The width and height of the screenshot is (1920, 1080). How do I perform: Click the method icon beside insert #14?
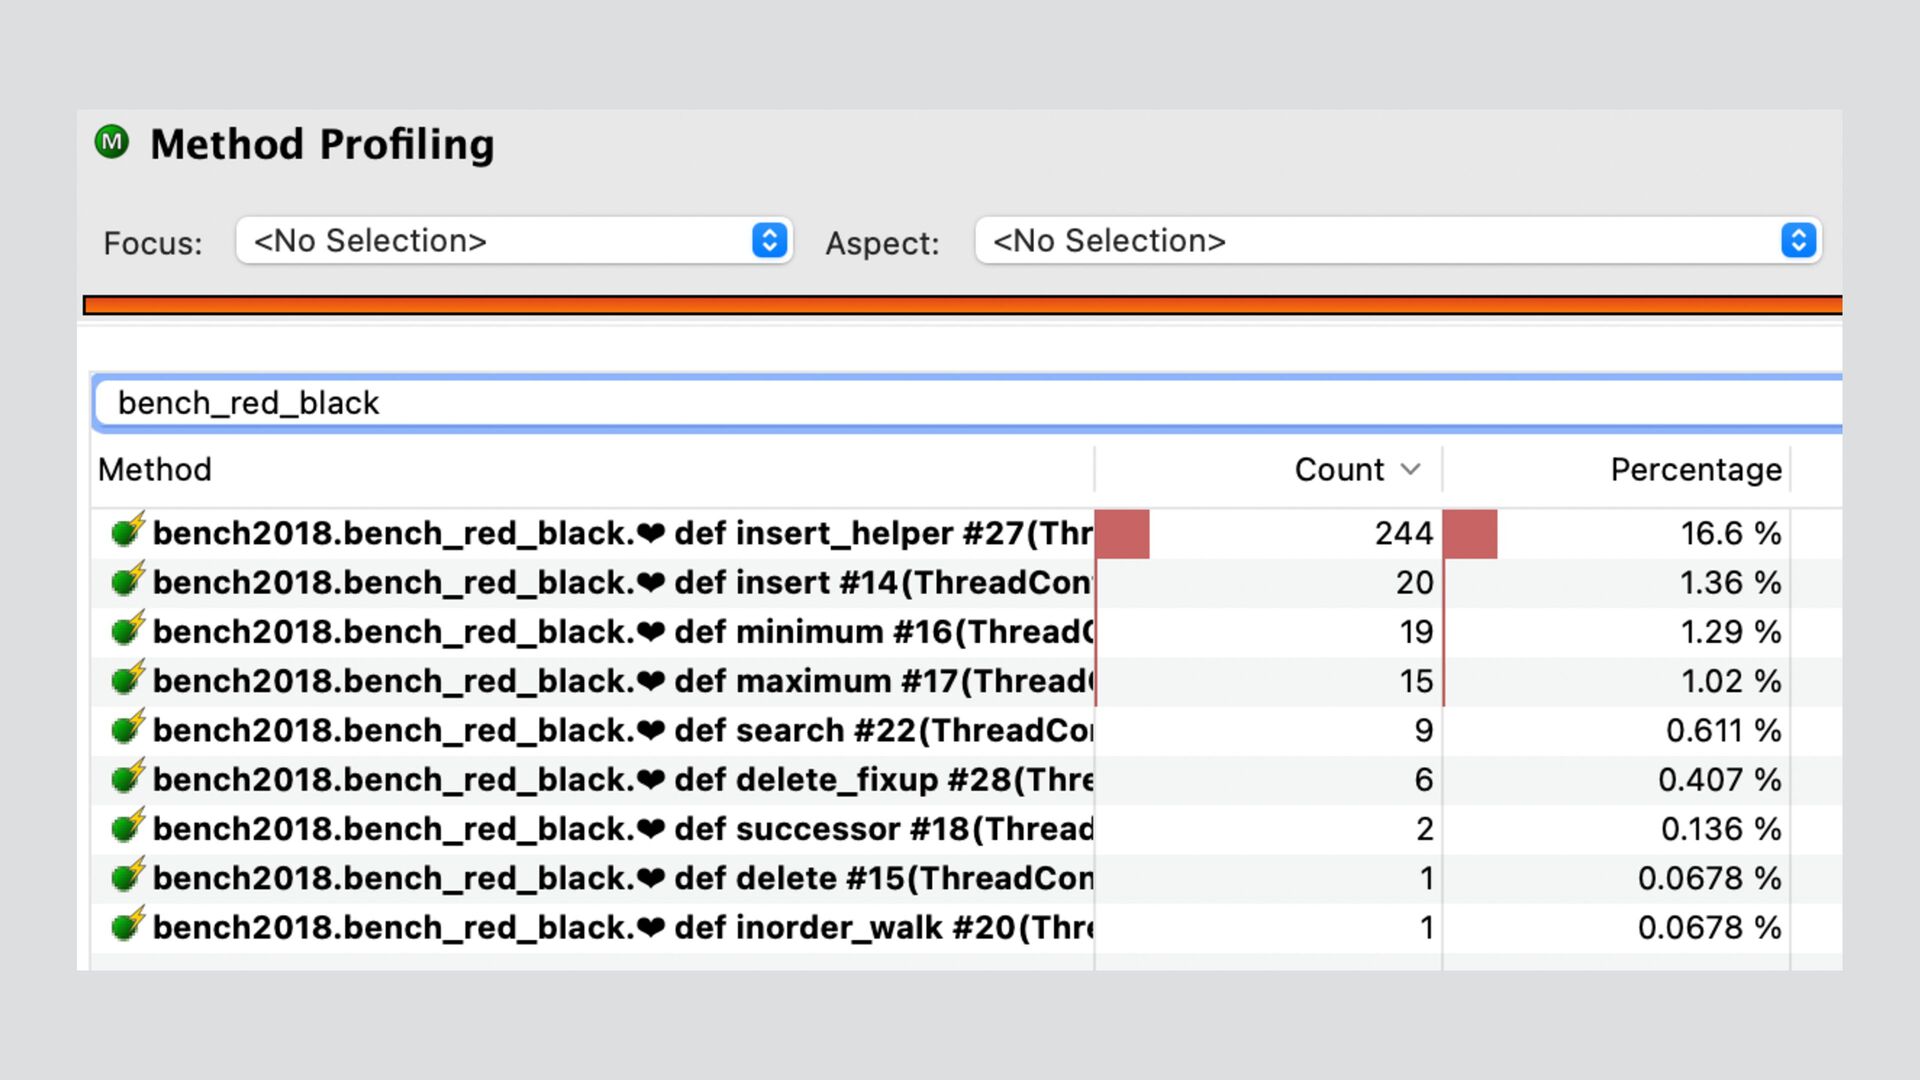click(128, 580)
